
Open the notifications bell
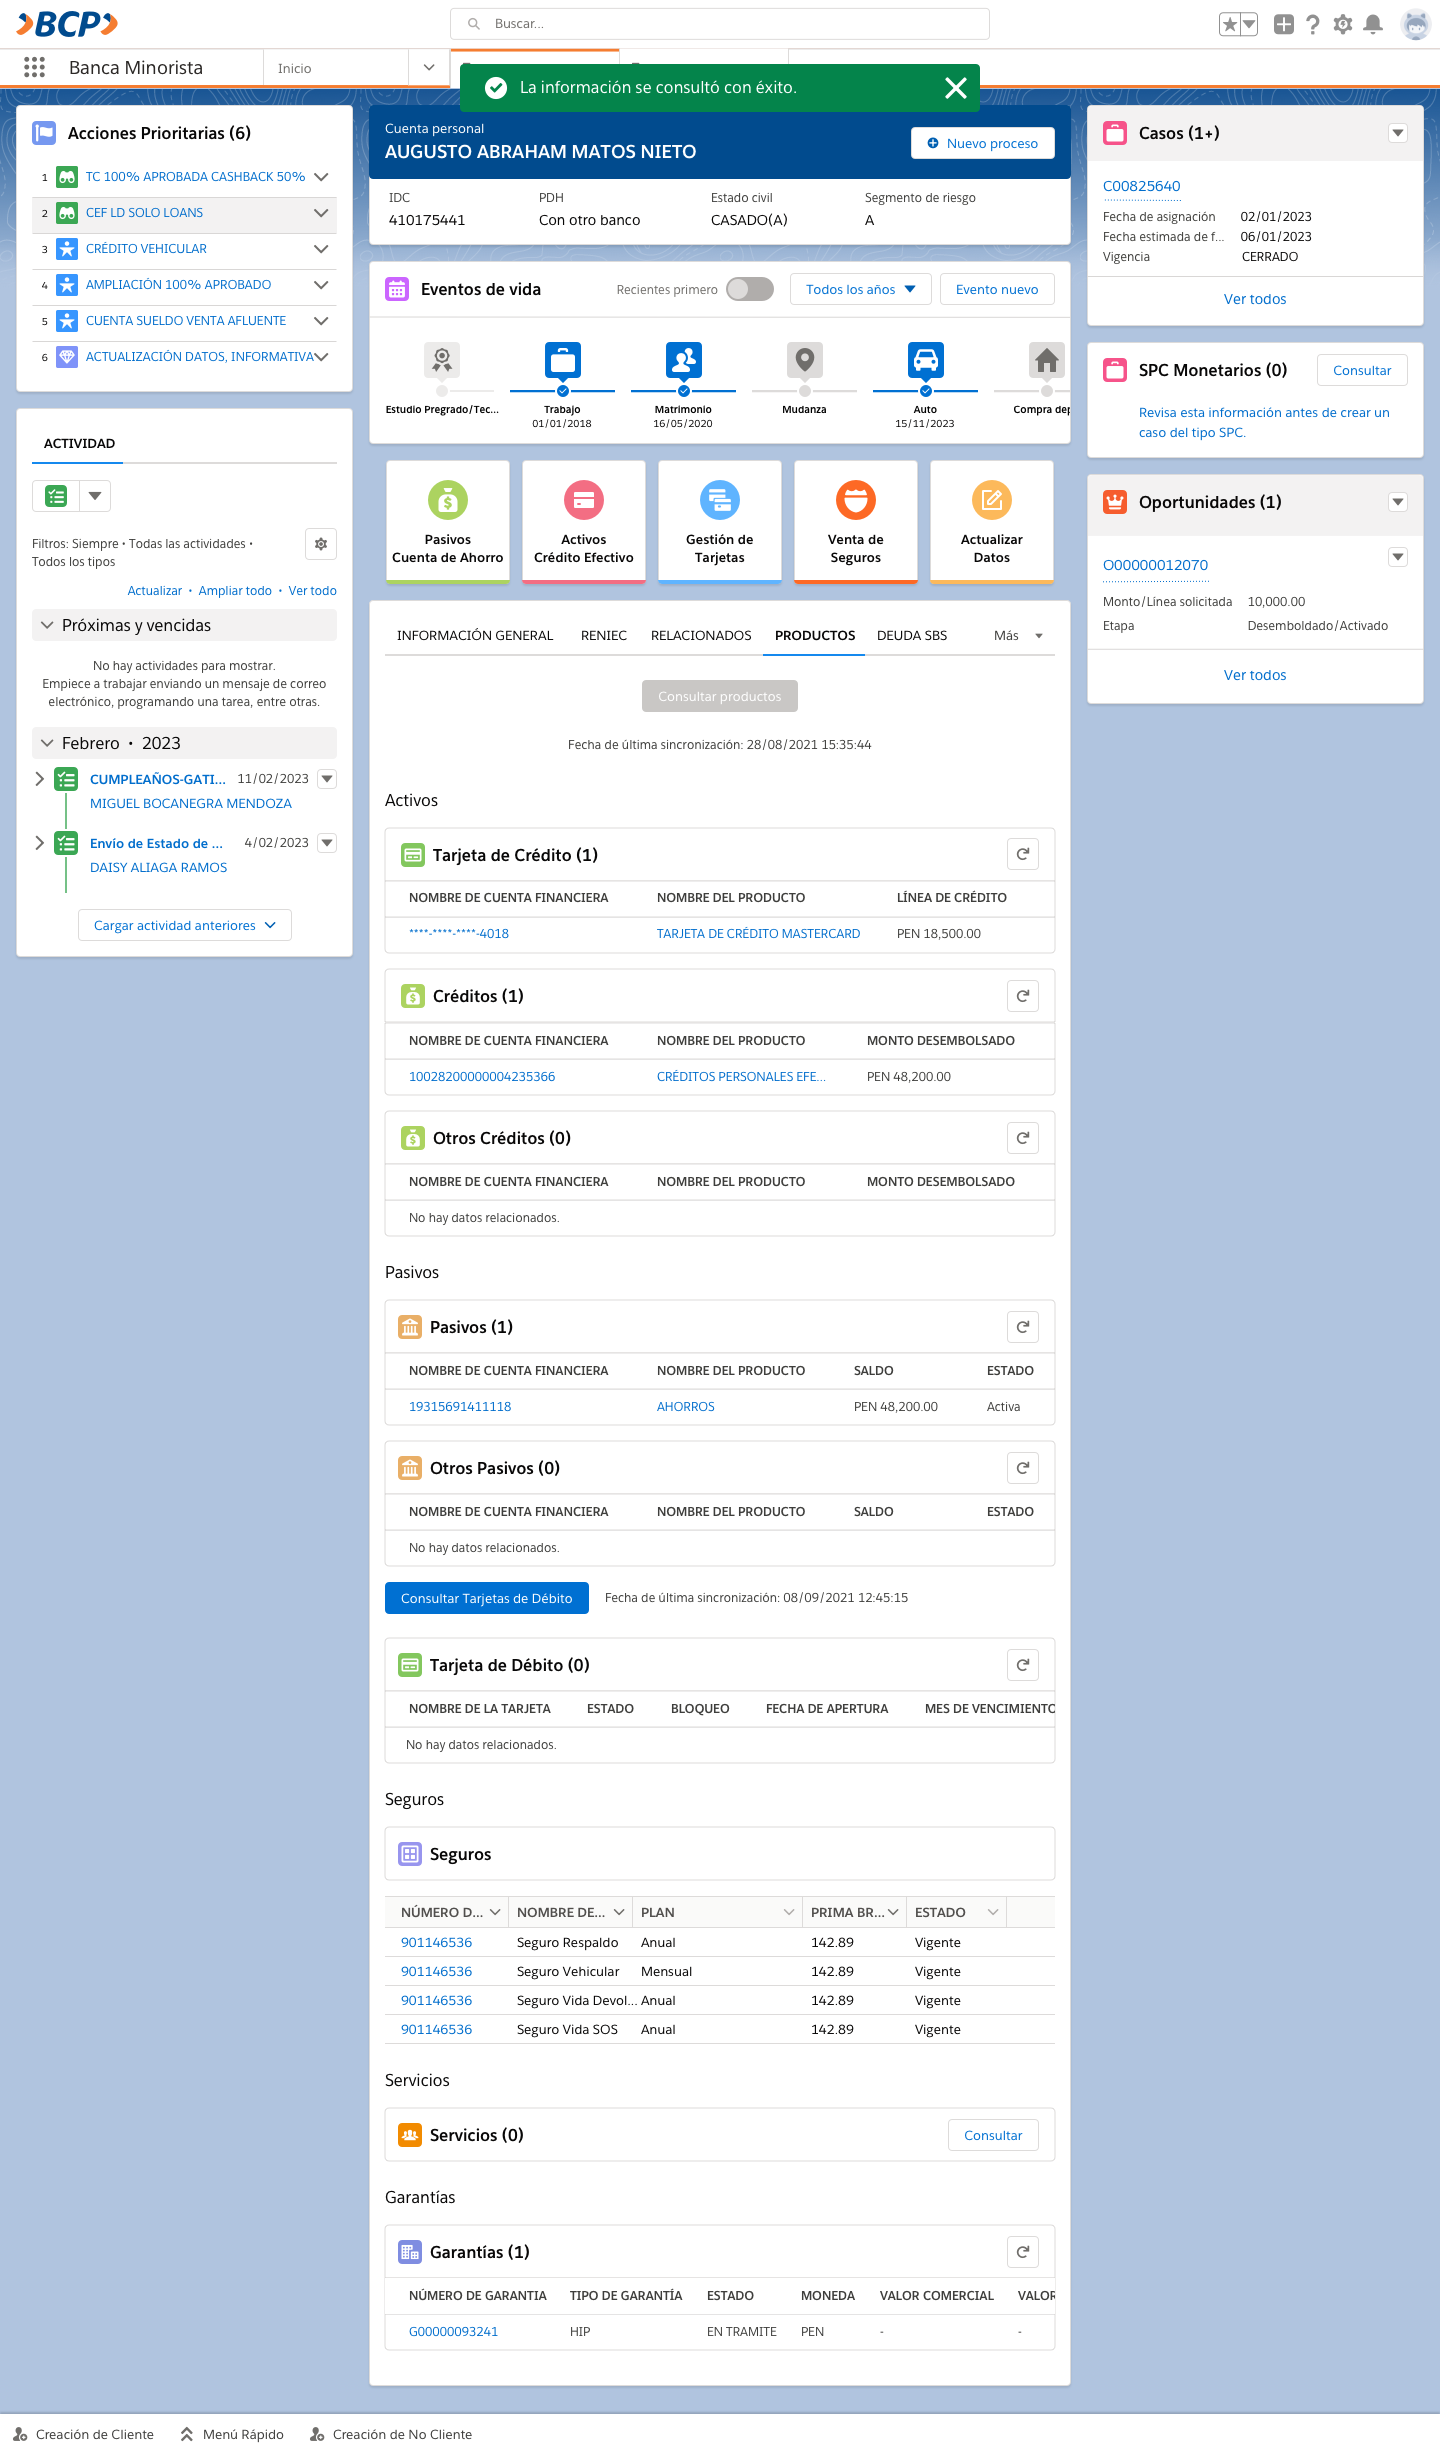coord(1373,24)
